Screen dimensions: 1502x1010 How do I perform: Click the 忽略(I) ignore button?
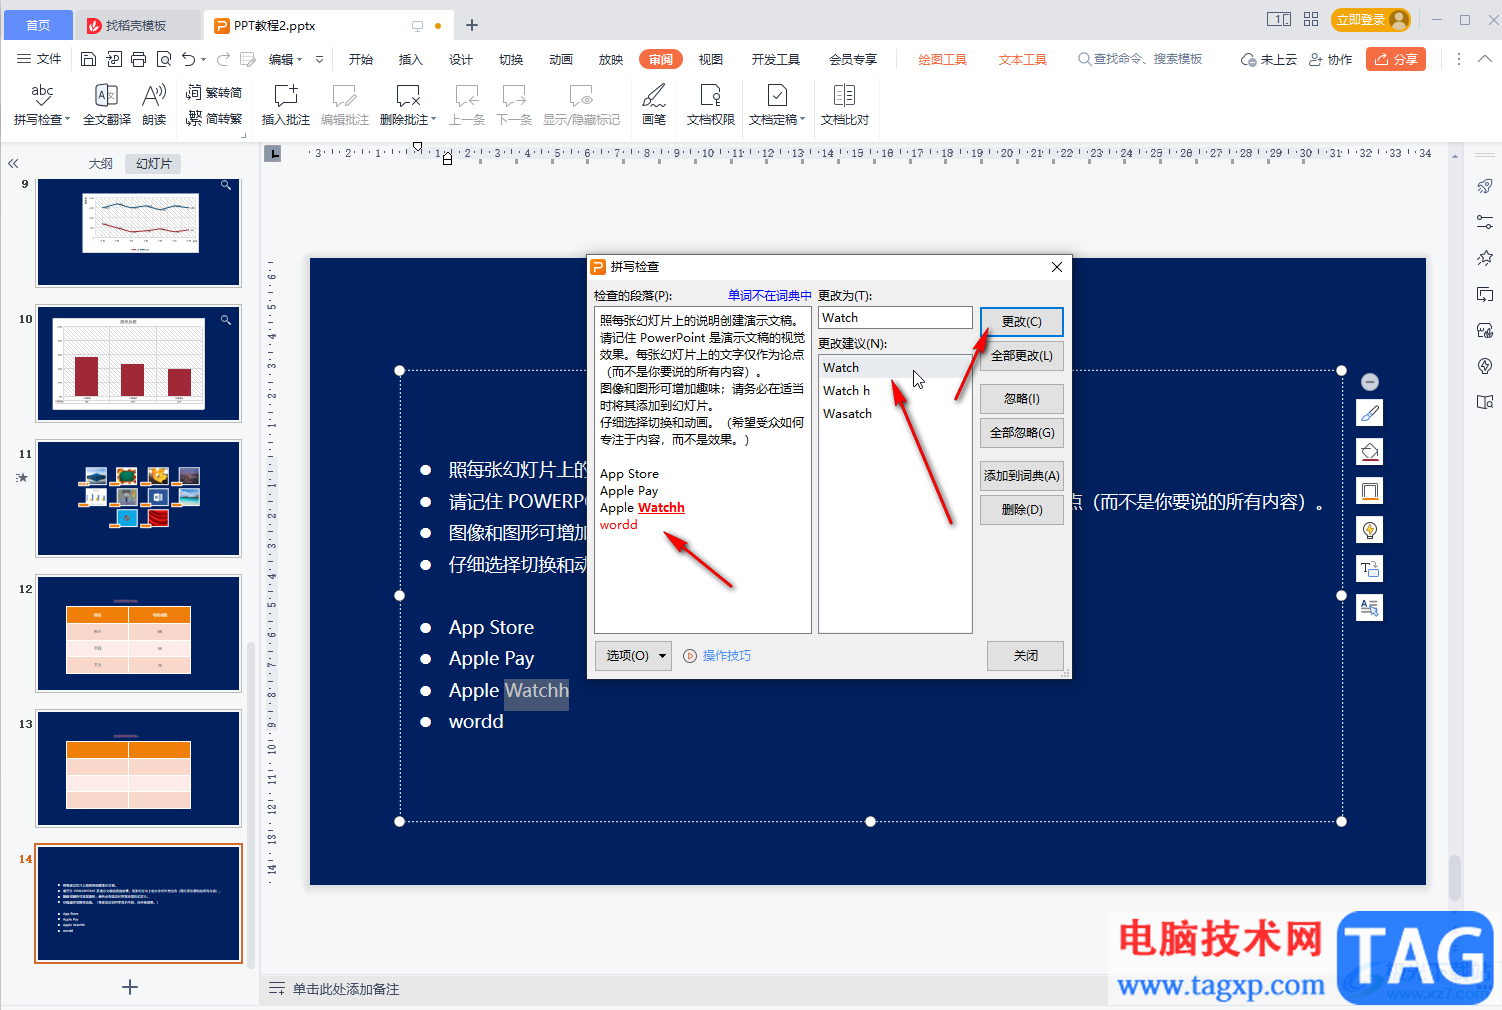1022,399
